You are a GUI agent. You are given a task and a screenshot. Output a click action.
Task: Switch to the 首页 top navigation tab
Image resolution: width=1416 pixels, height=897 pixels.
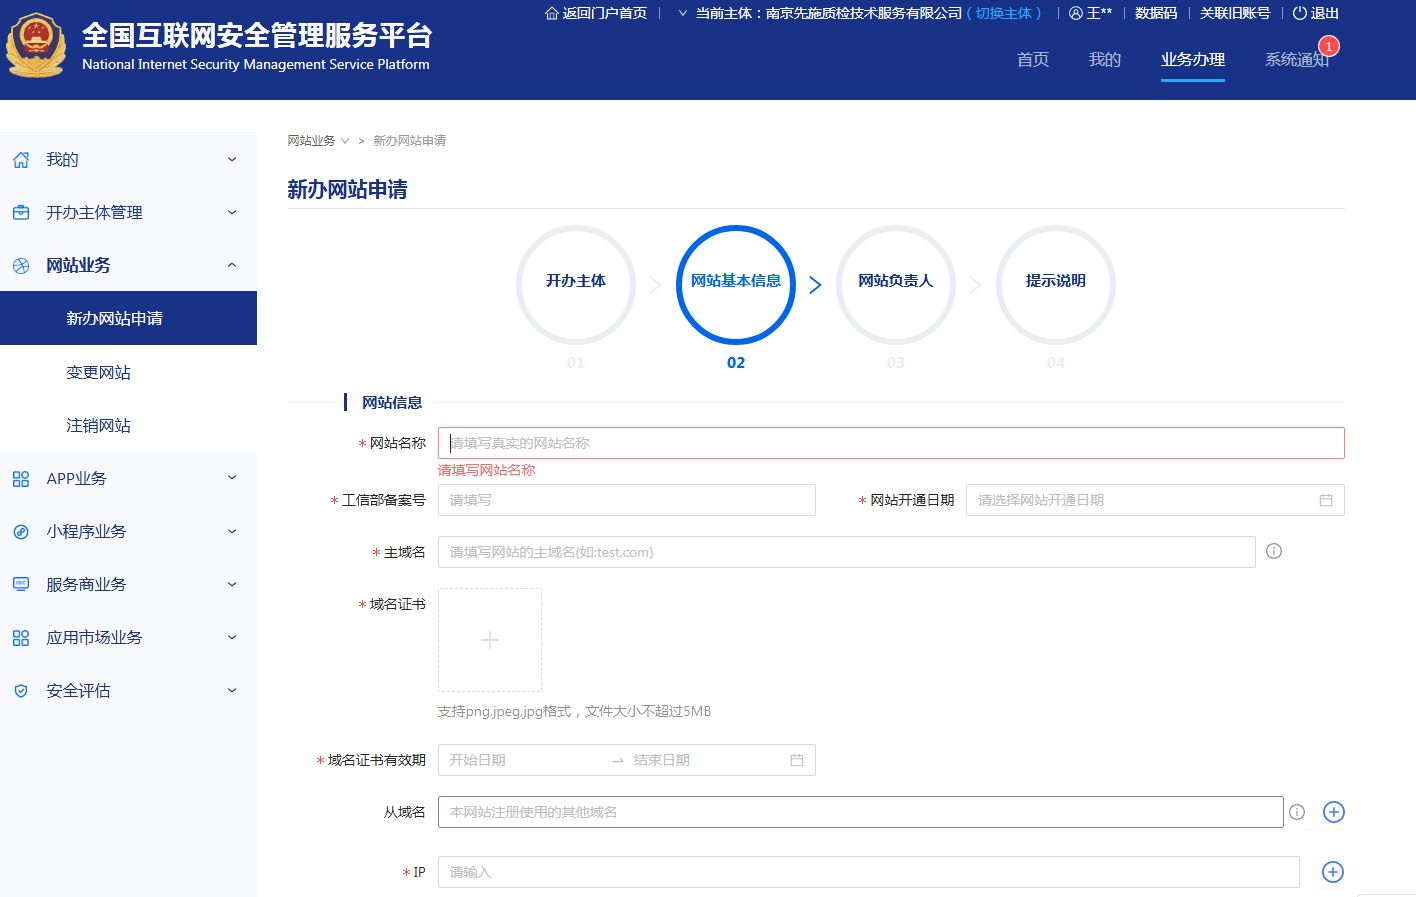pyautogui.click(x=1032, y=60)
